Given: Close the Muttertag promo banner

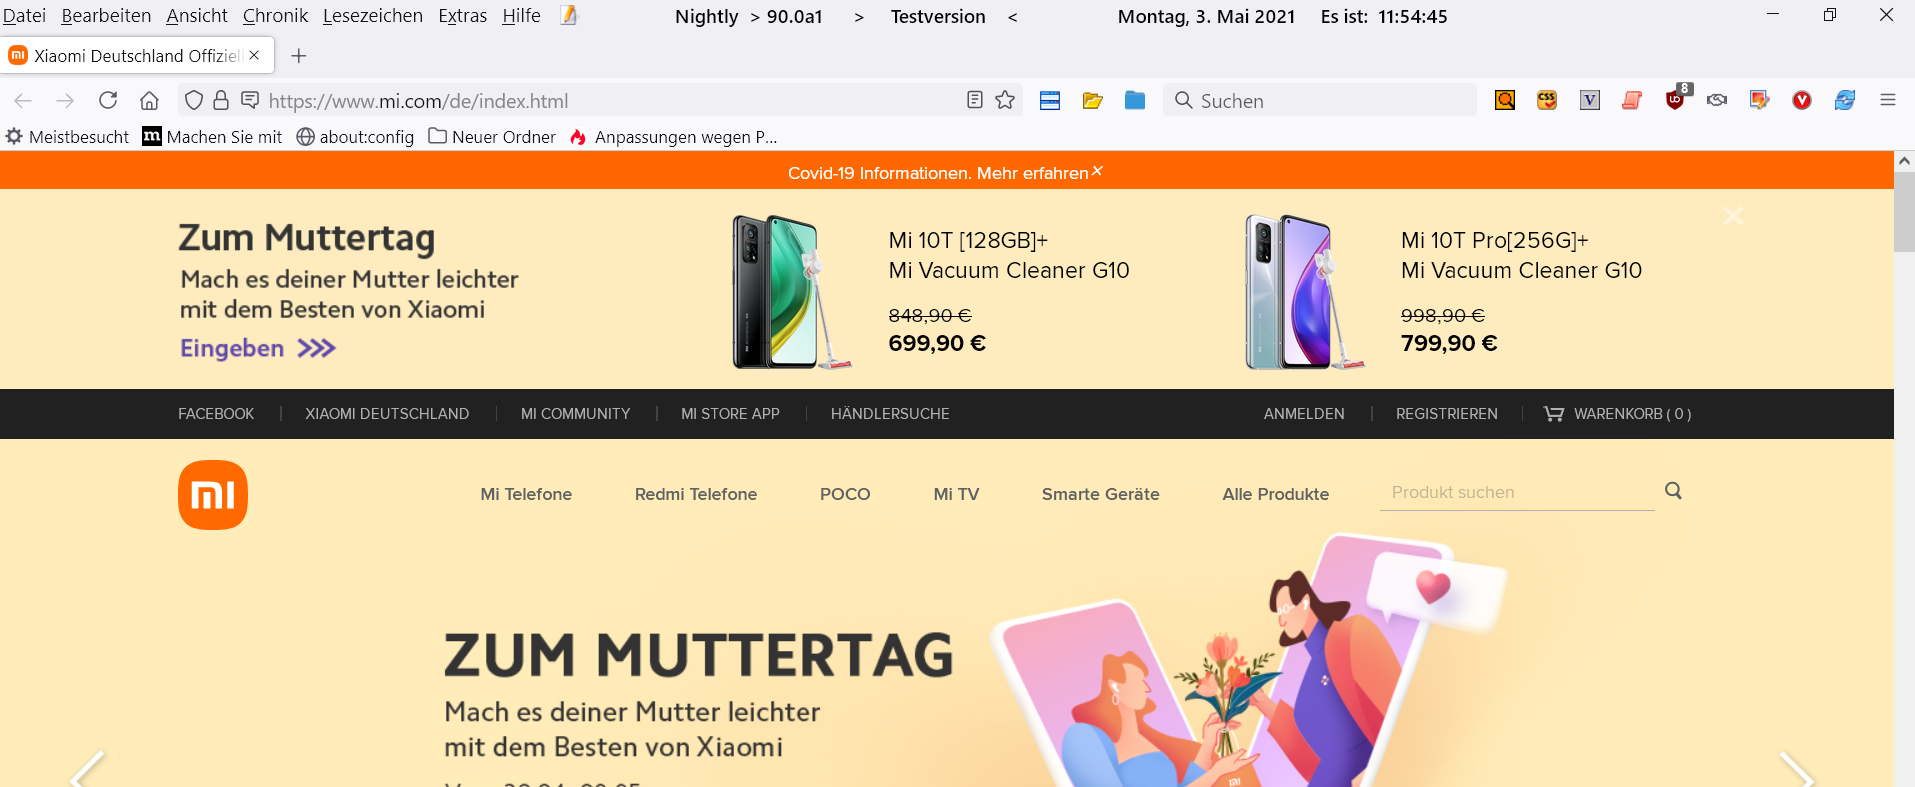Looking at the screenshot, I should (x=1734, y=216).
